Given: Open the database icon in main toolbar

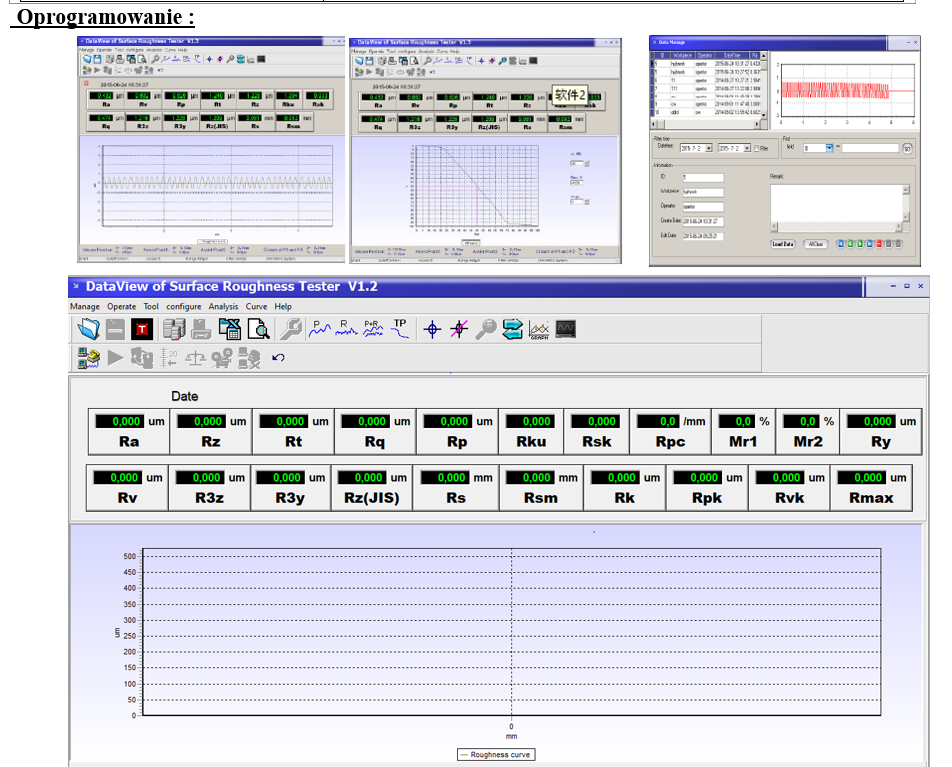Looking at the screenshot, I should [x=173, y=329].
